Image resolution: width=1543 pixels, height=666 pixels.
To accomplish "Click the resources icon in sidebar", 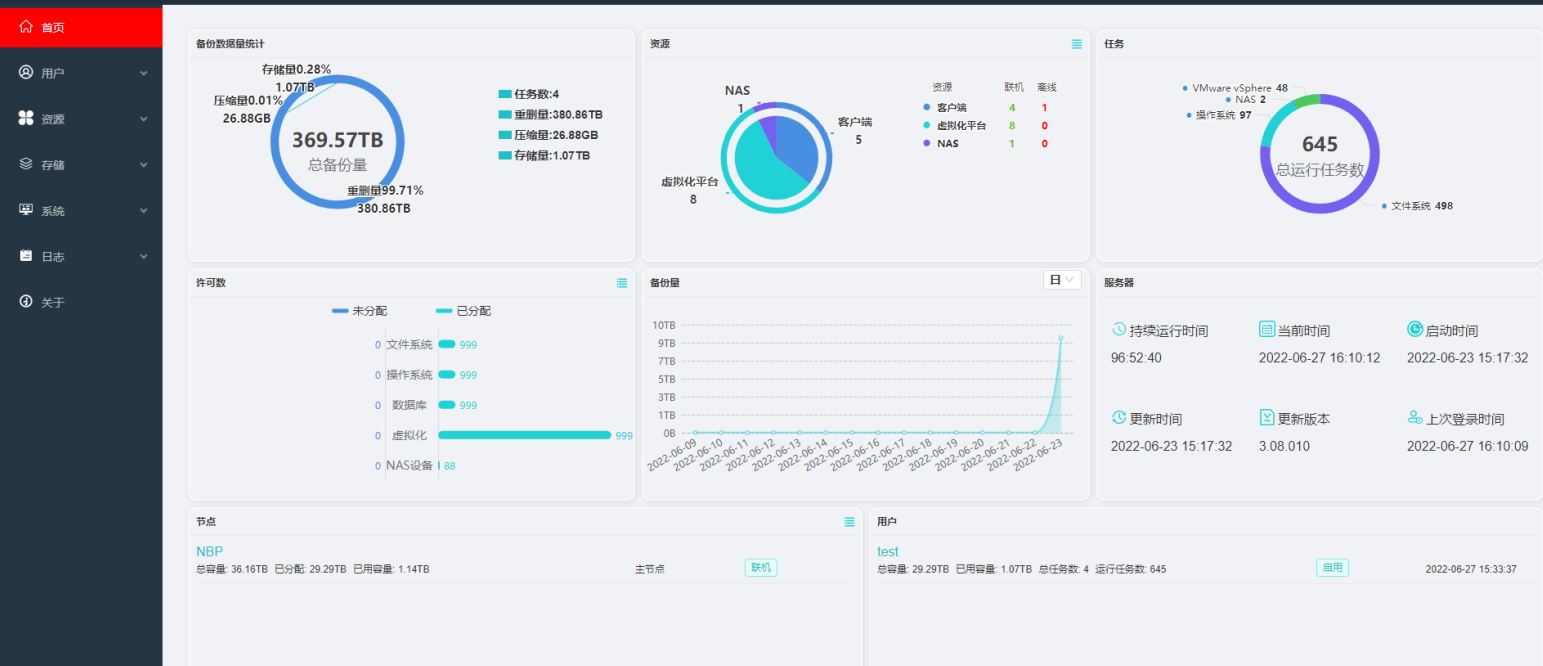I will point(26,119).
